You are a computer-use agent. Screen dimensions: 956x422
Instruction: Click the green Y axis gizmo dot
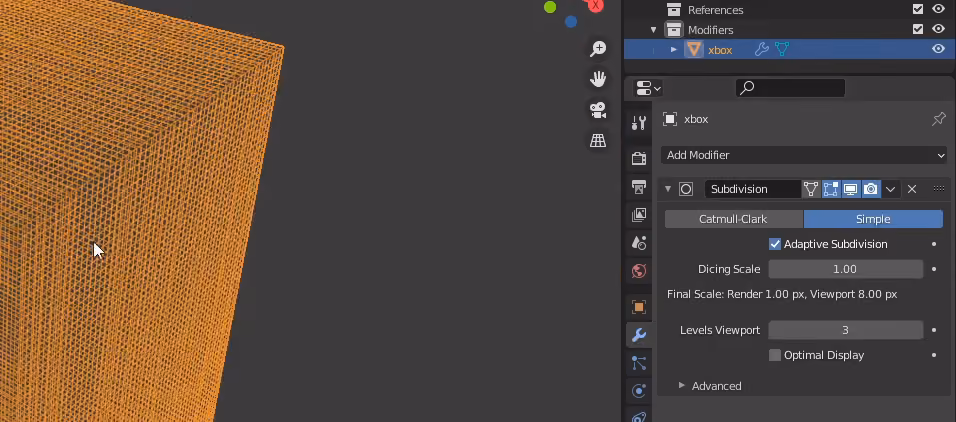point(550,7)
